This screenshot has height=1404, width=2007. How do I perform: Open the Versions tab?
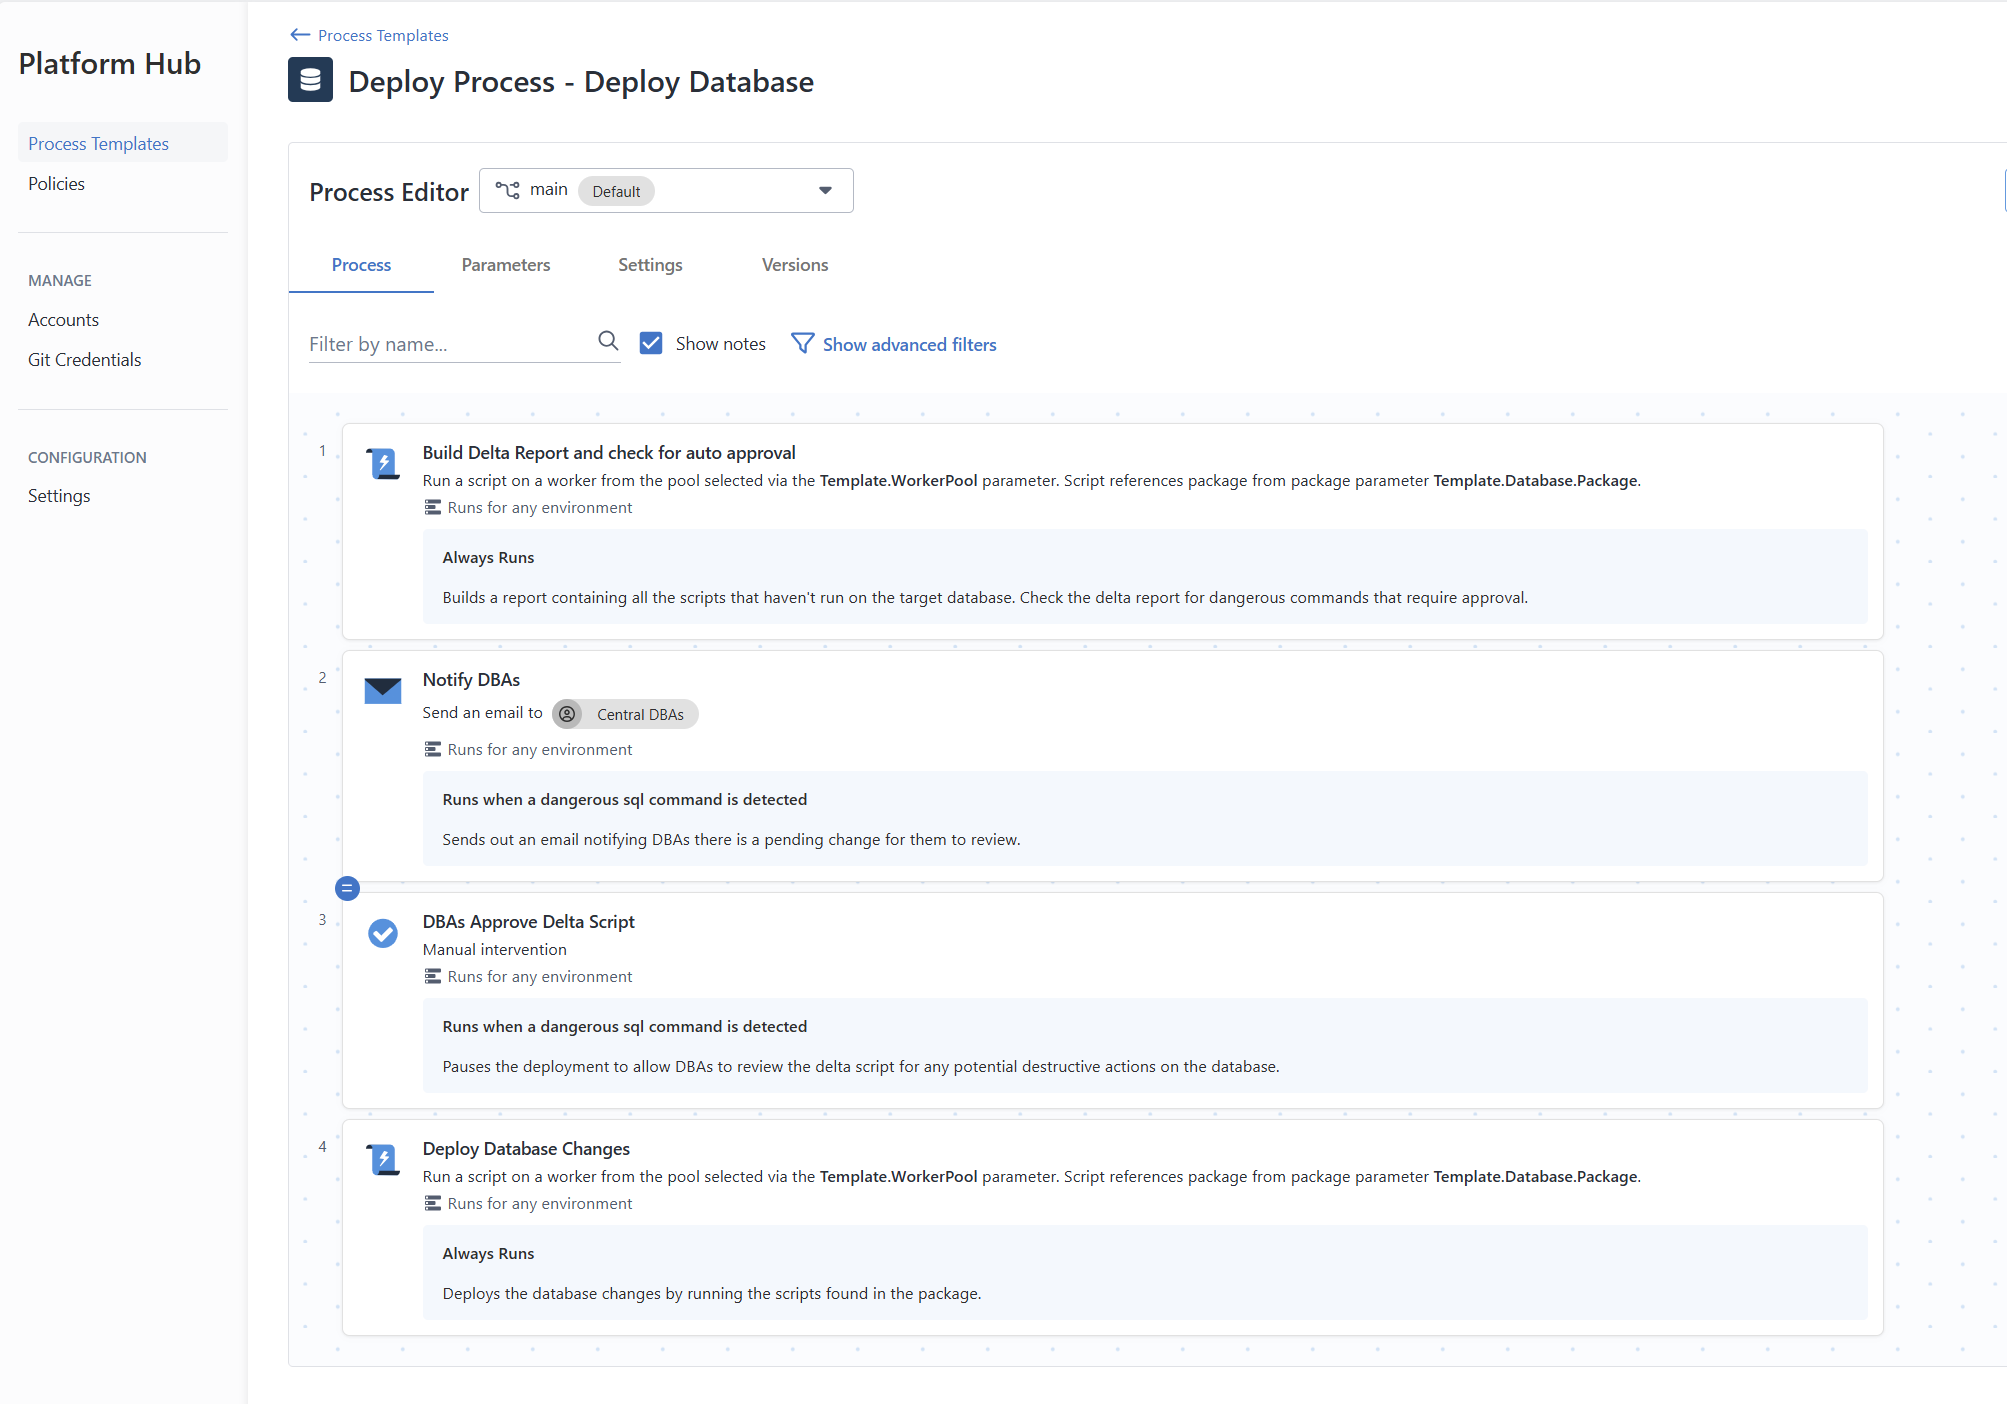point(795,265)
